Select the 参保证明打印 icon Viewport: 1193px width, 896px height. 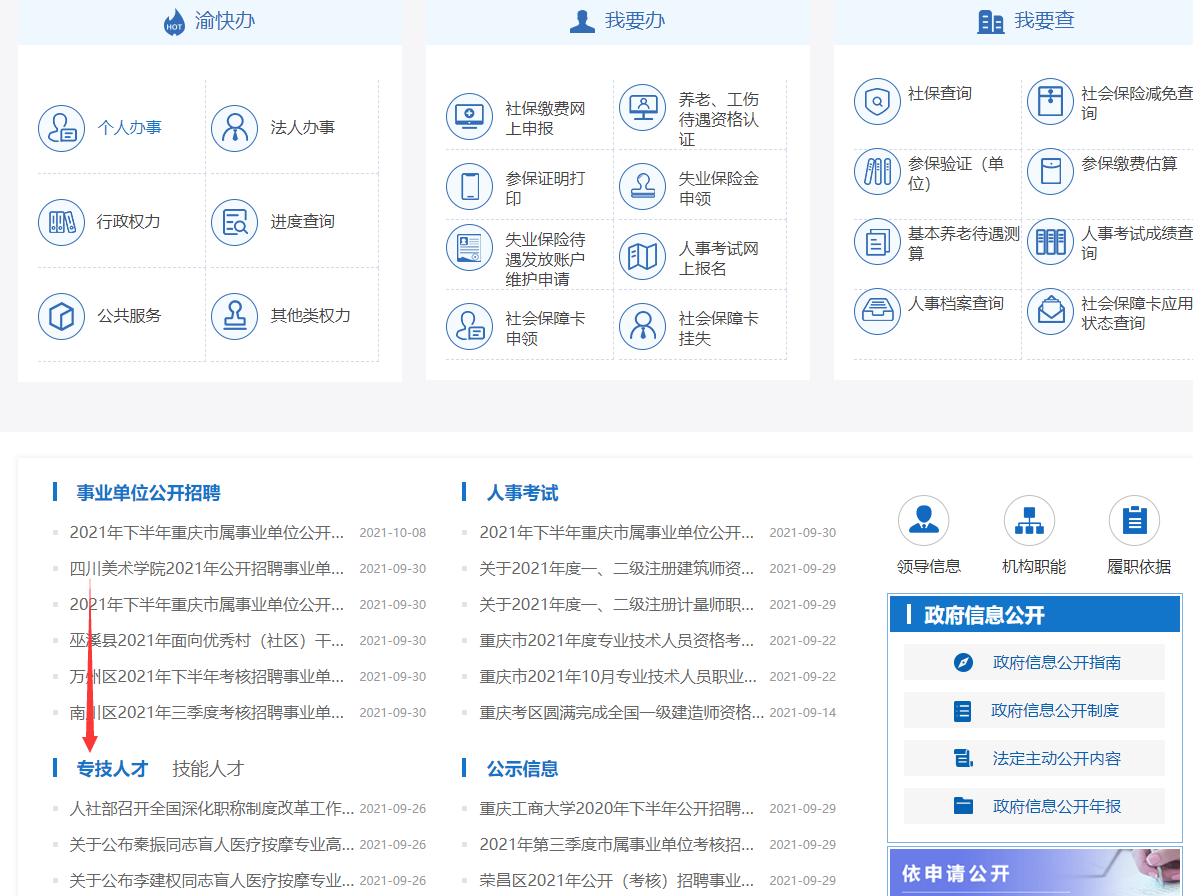click(470, 186)
